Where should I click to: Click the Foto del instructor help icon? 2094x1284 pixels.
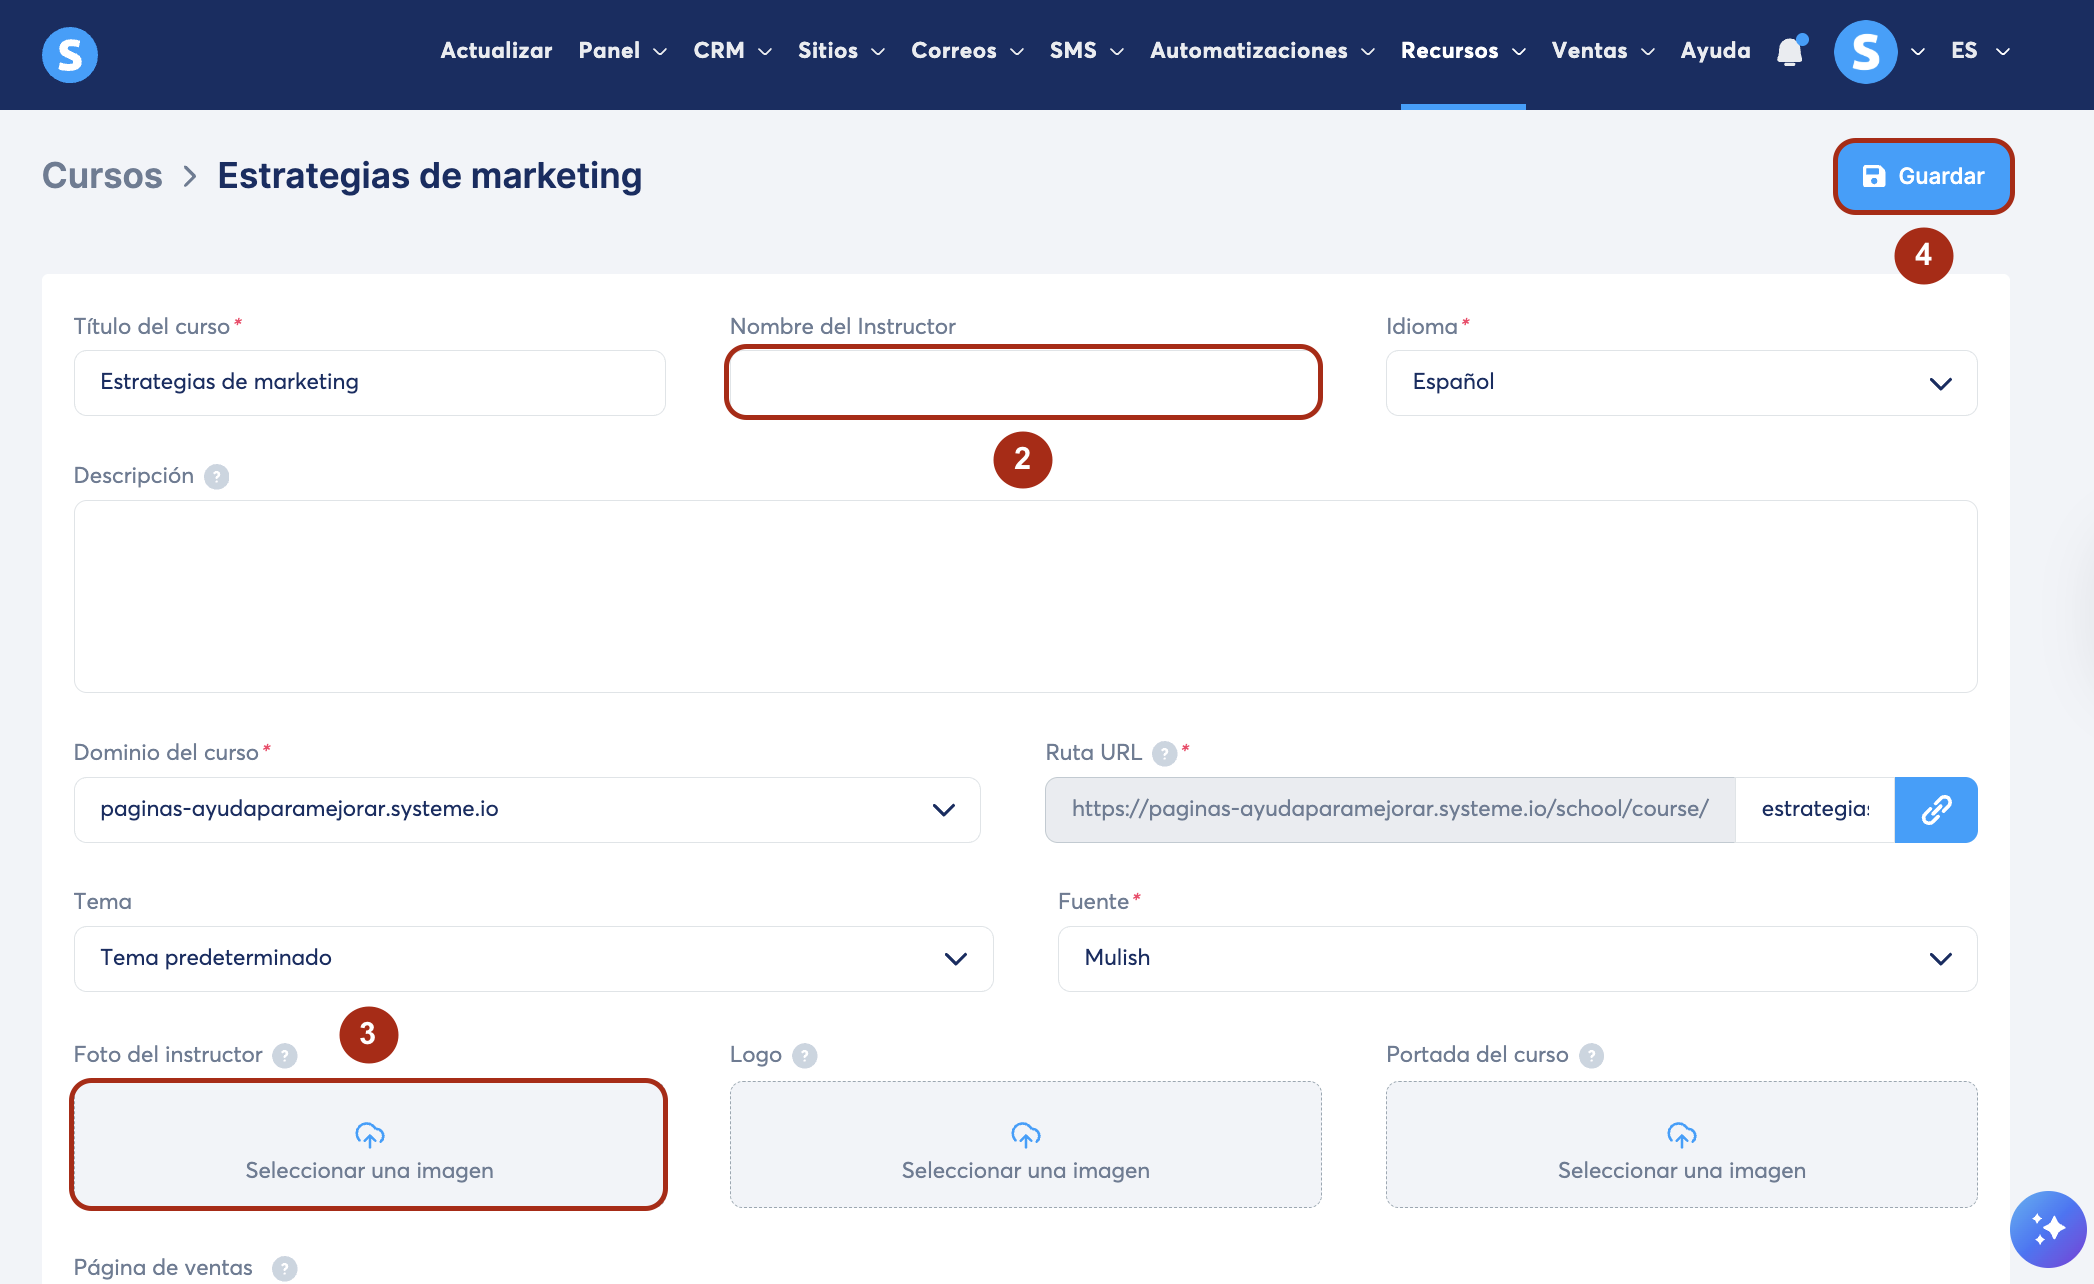285,1056
